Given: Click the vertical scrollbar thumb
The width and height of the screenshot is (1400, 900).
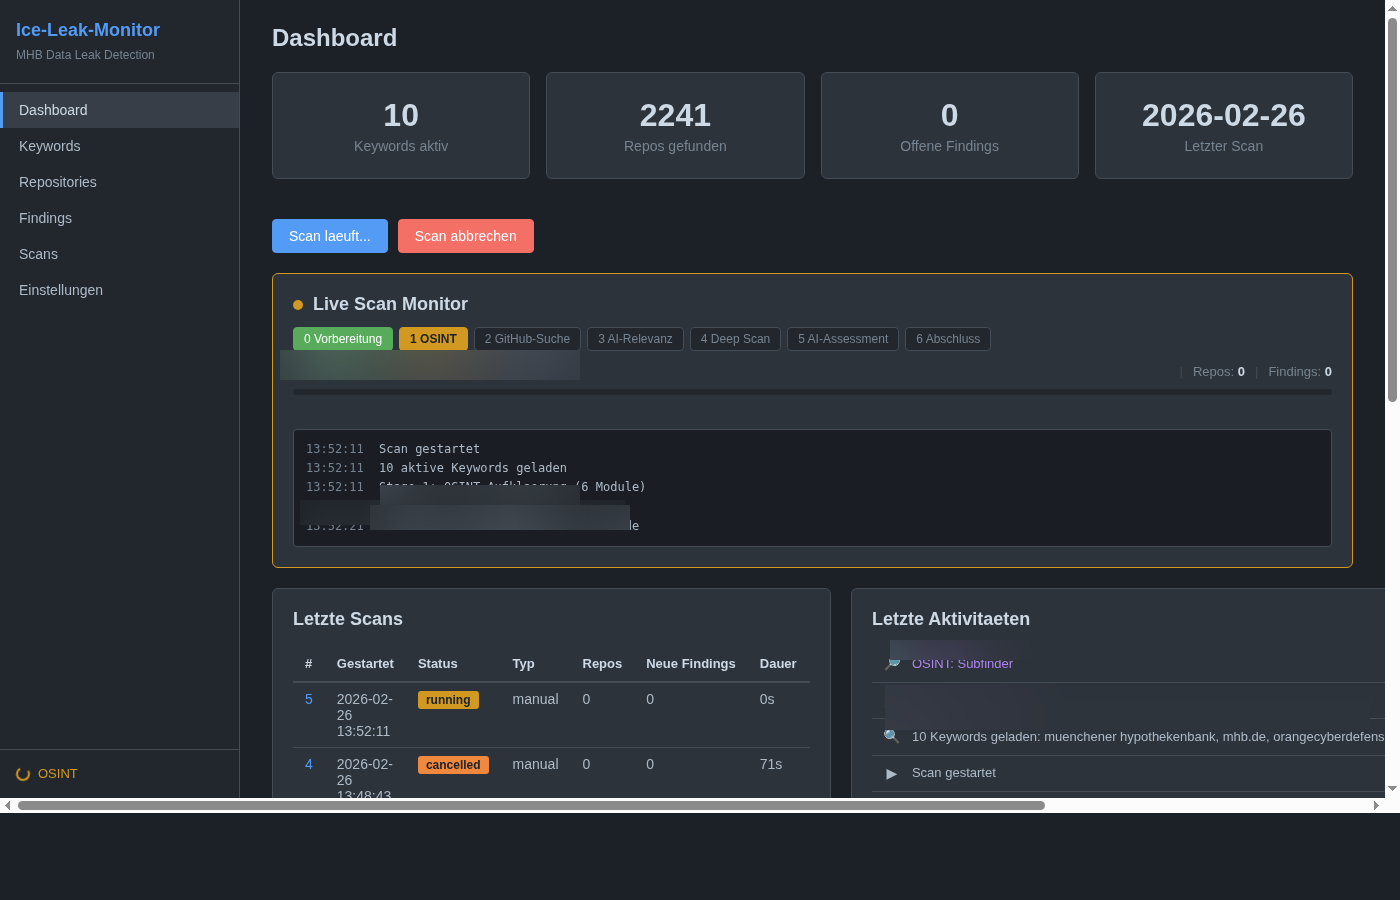Looking at the screenshot, I should (1392, 210).
